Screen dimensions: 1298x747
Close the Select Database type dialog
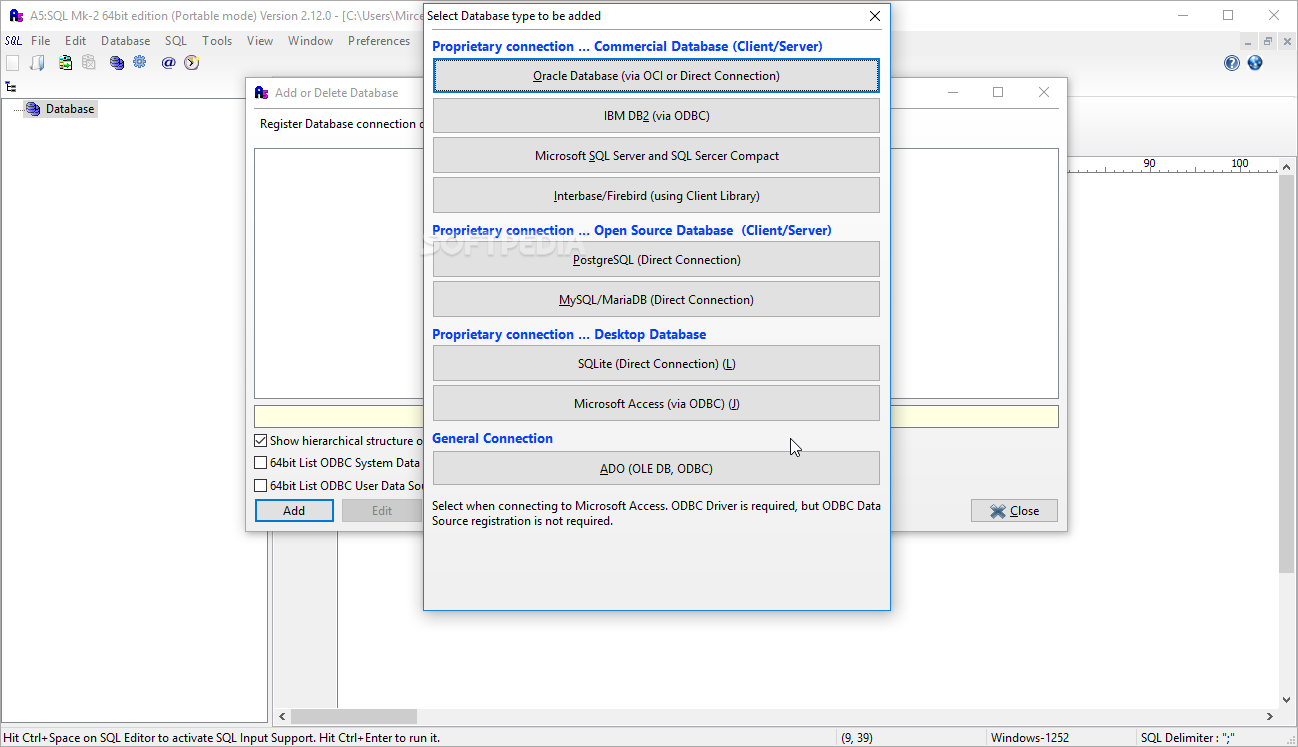(x=875, y=16)
